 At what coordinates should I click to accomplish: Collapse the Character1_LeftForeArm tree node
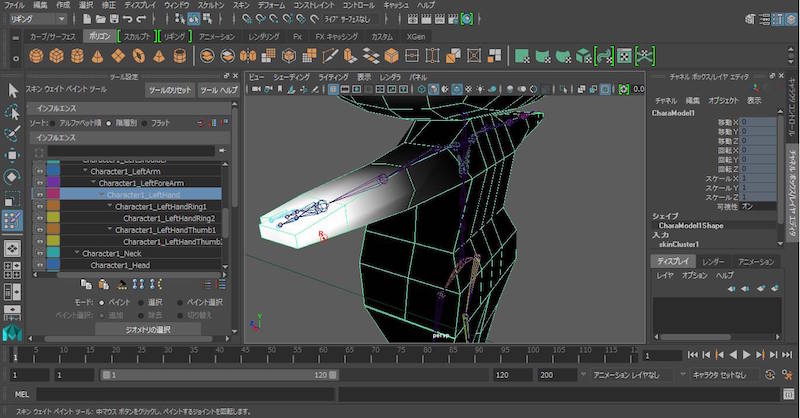point(94,183)
